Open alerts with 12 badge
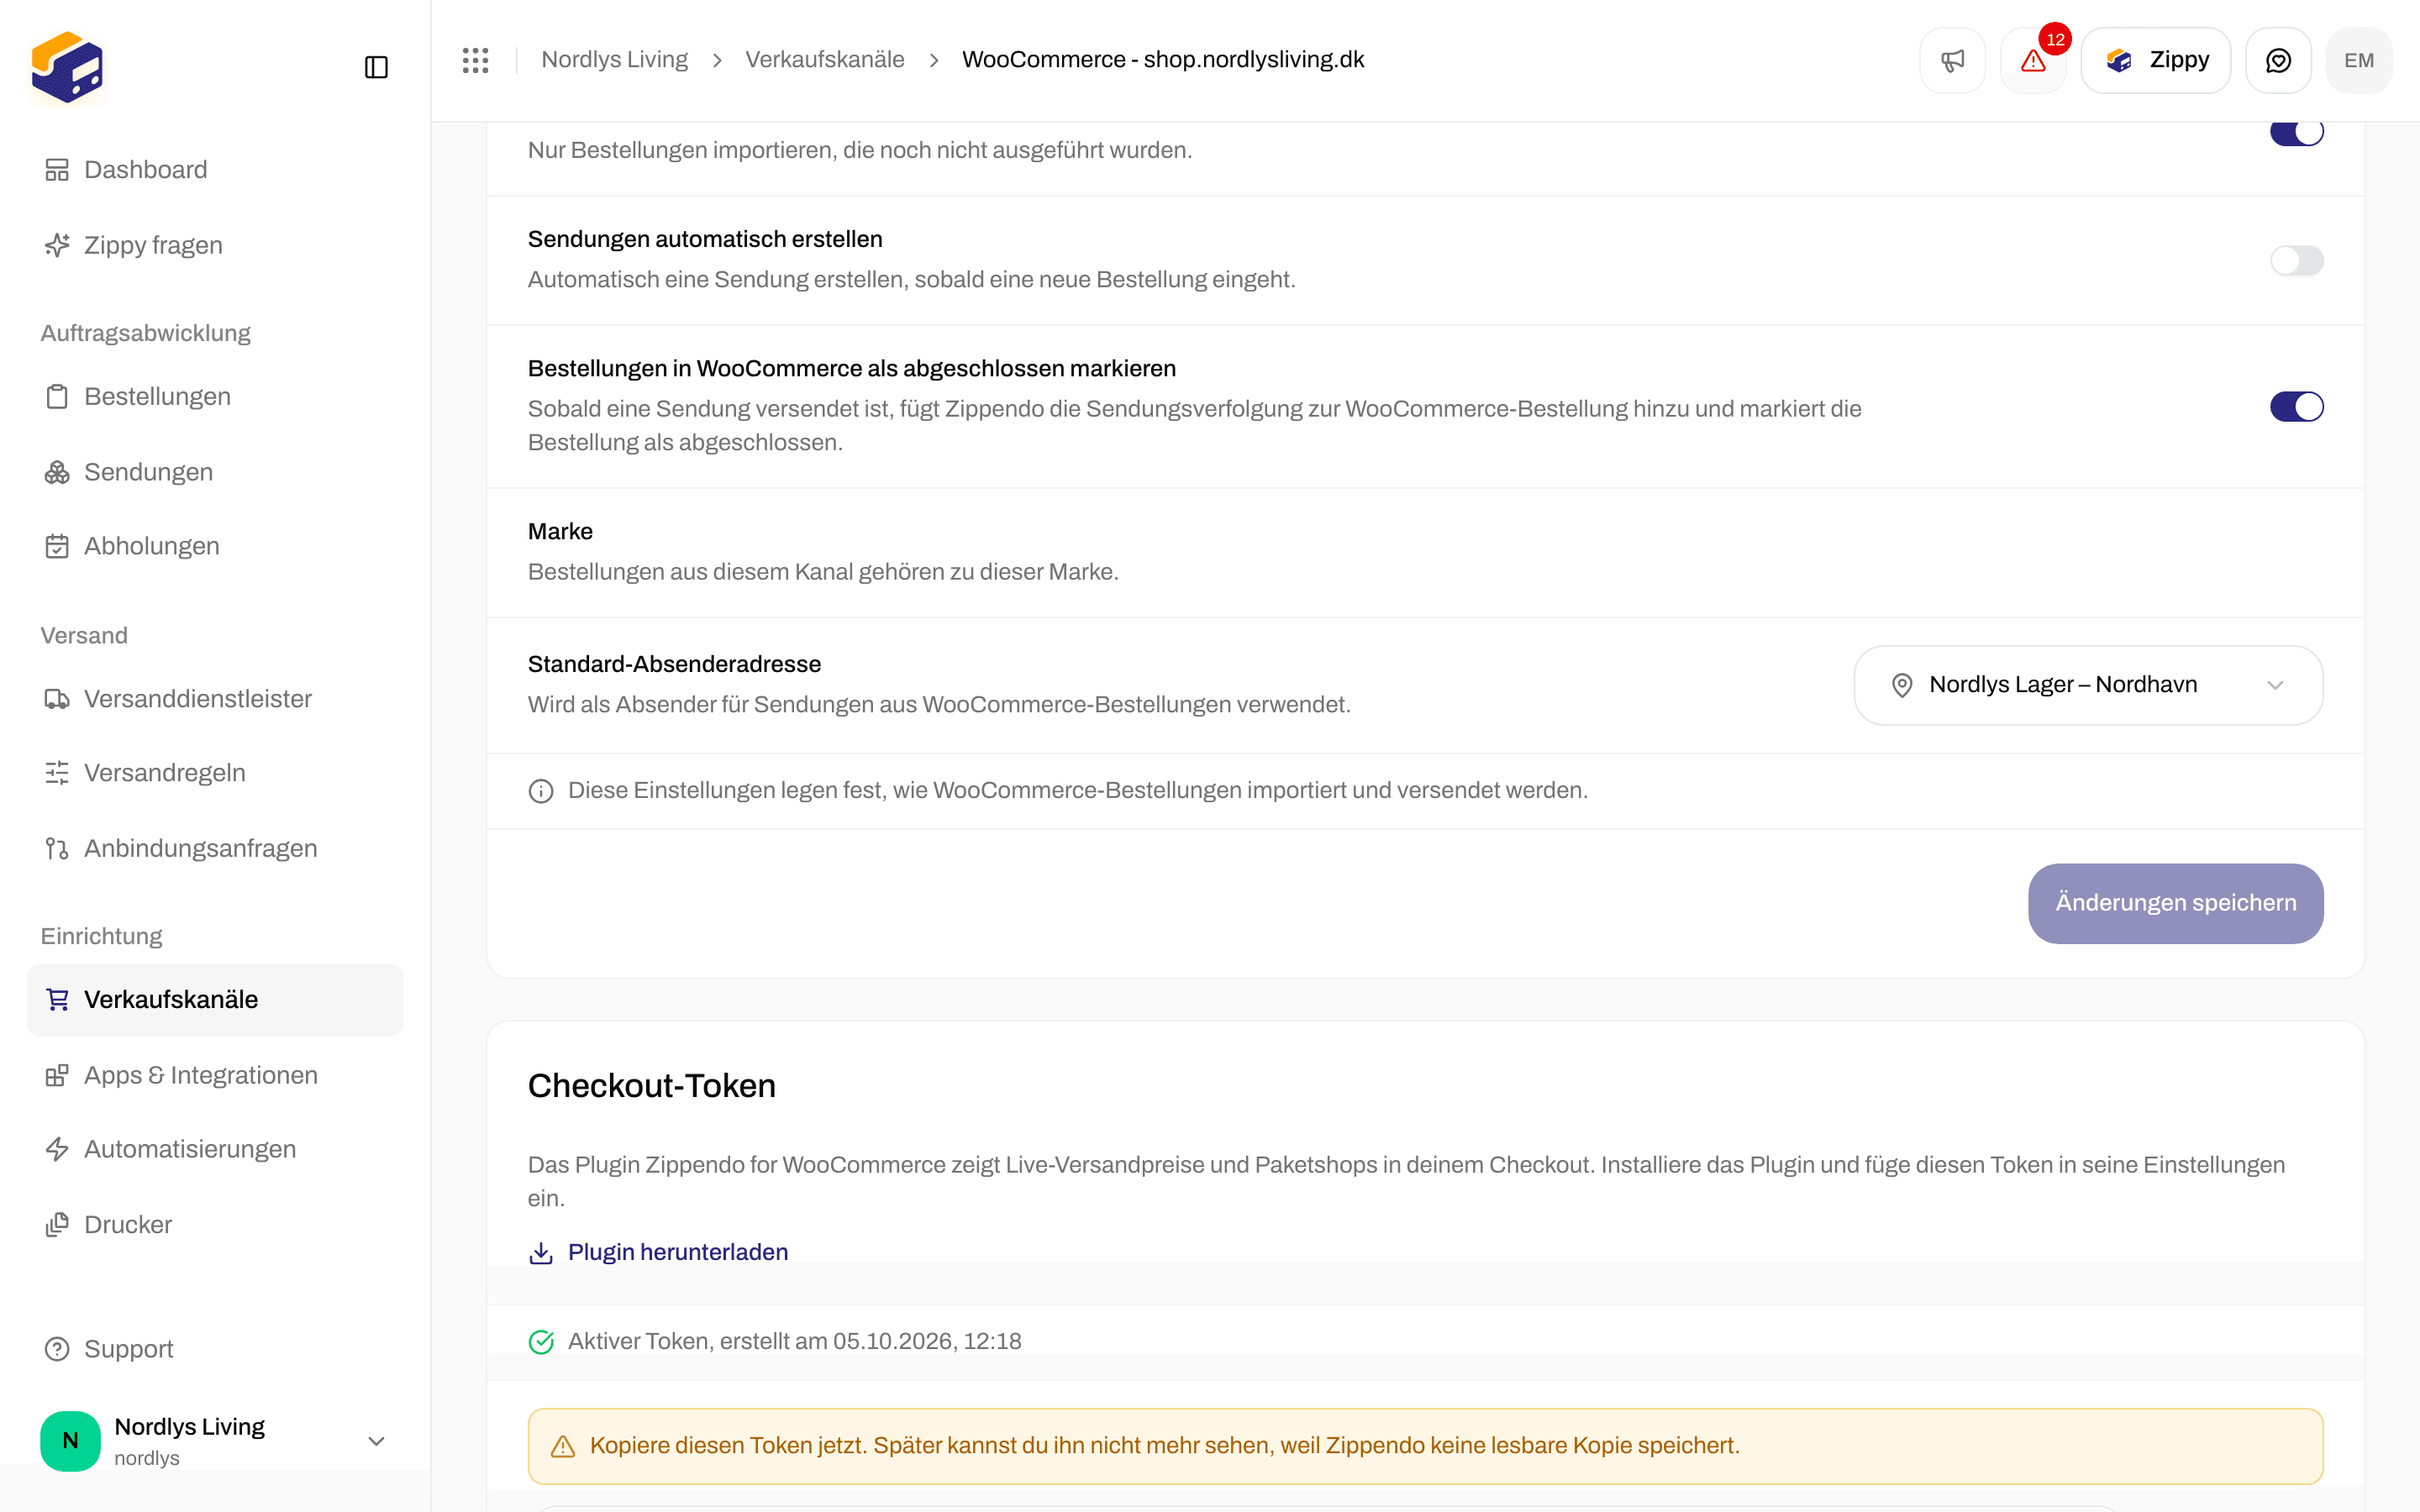The image size is (2420, 1512). [2033, 60]
